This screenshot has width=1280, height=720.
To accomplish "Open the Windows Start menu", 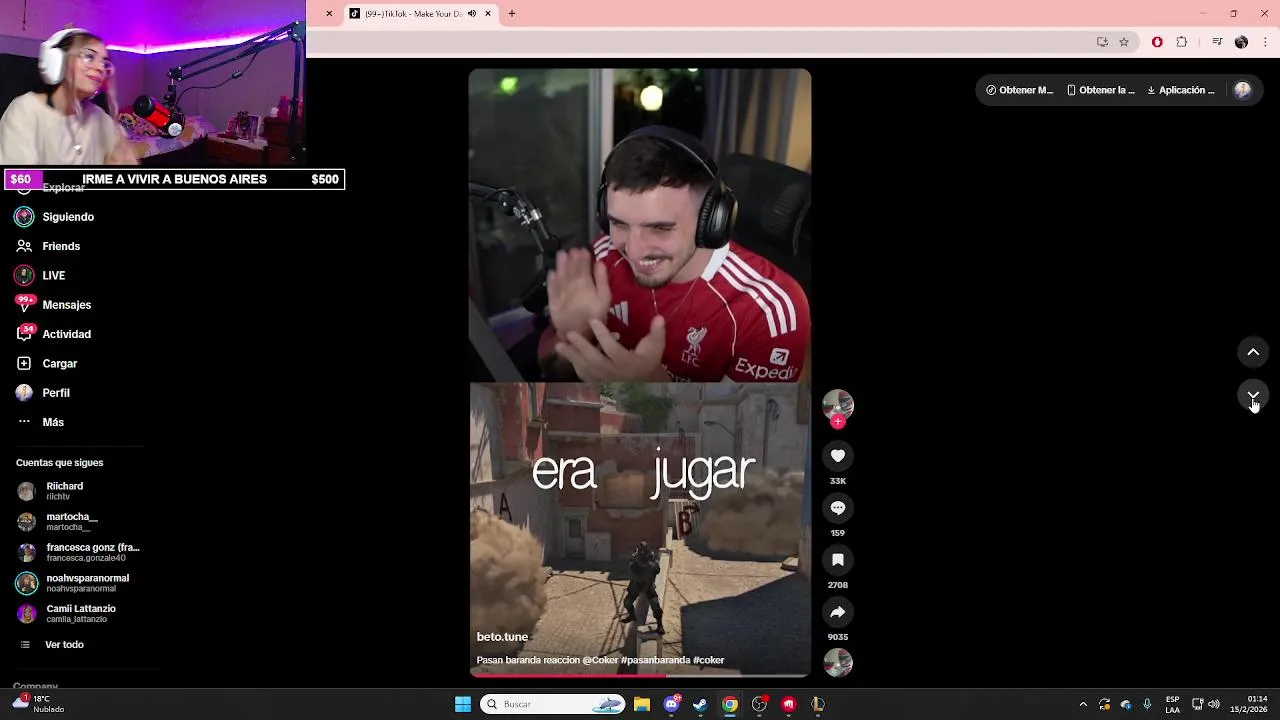I will click(x=463, y=704).
